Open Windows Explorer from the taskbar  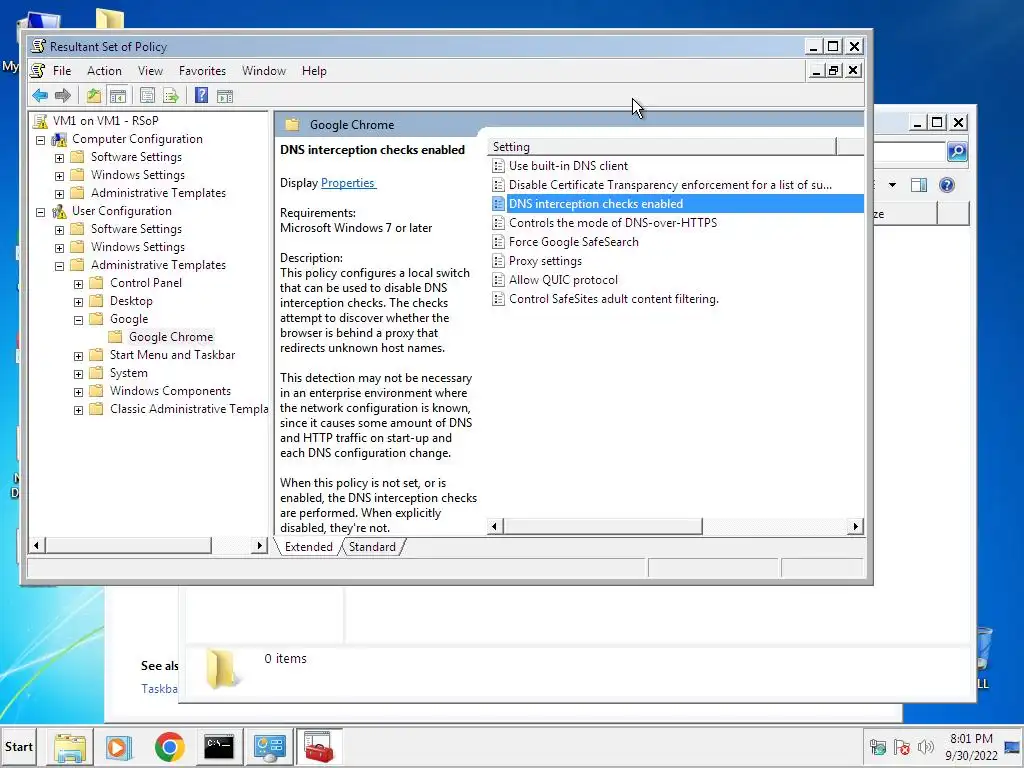pos(70,747)
